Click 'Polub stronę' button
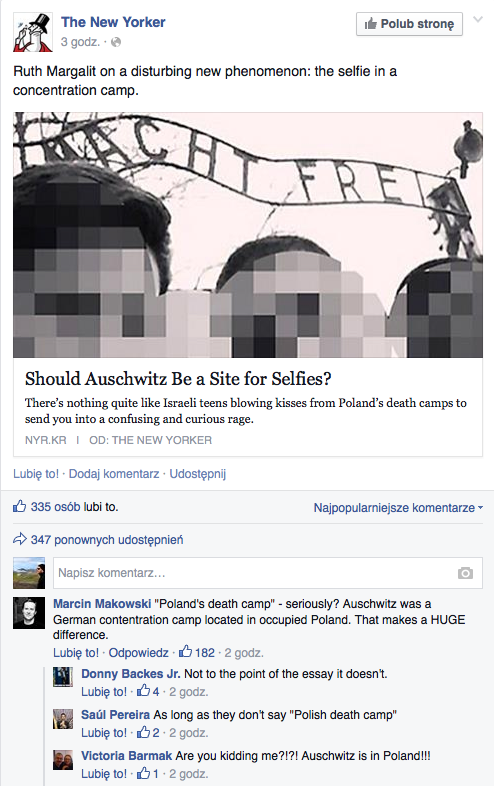494x786 pixels. tap(409, 24)
